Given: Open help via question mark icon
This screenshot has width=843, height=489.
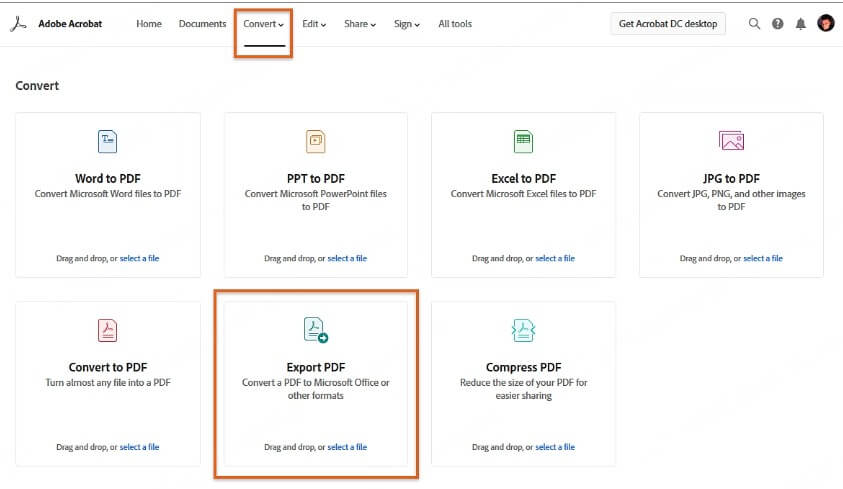Looking at the screenshot, I should tap(778, 24).
